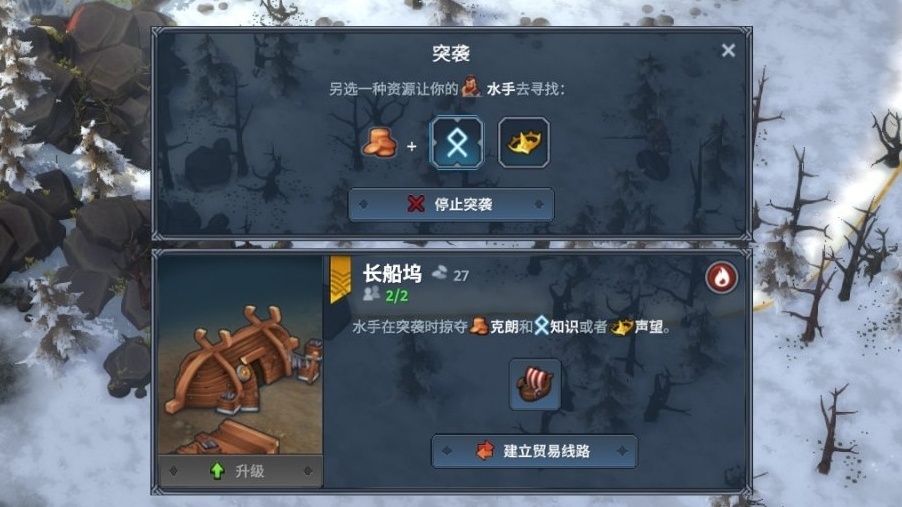Click the red X on stop raid

(416, 204)
